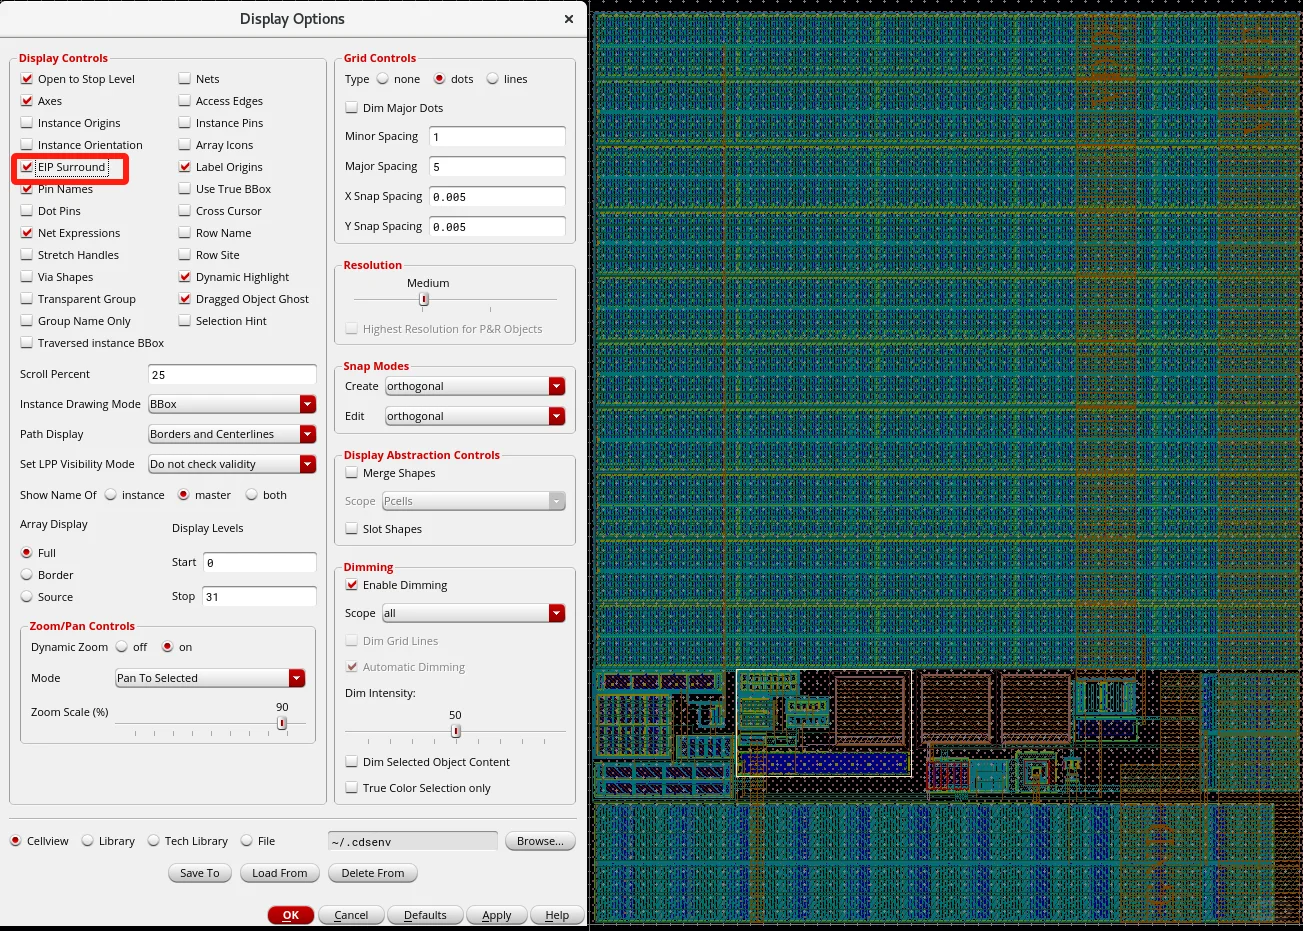Check Group Name Only option

tap(27, 321)
